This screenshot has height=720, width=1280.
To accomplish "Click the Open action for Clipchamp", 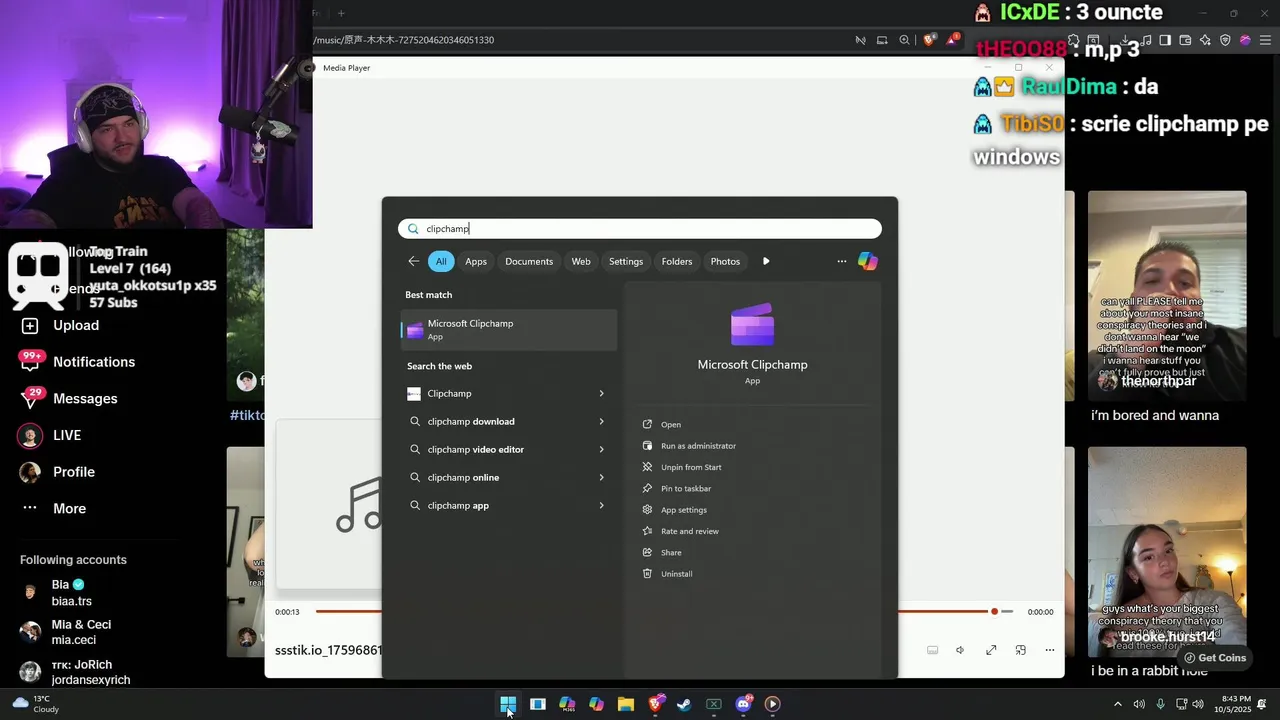I will (670, 424).
